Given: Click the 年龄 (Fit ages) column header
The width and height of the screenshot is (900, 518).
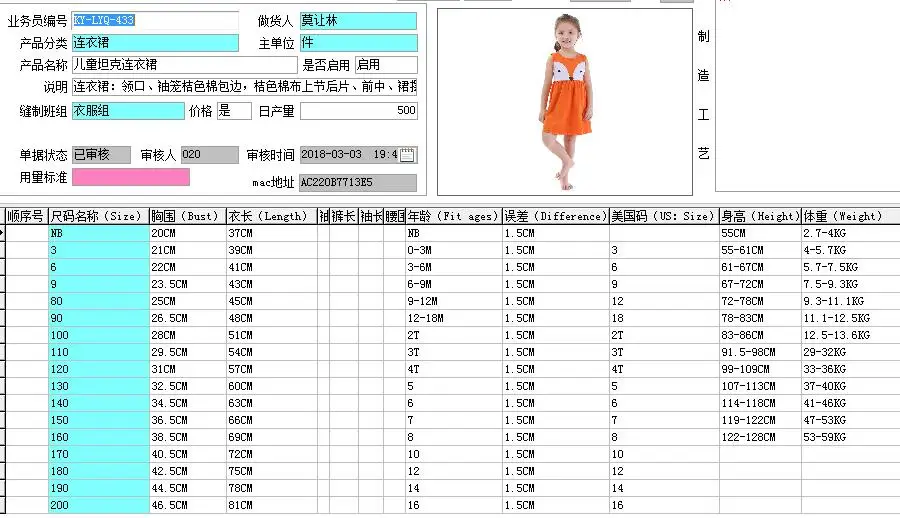Looking at the screenshot, I should [x=453, y=217].
